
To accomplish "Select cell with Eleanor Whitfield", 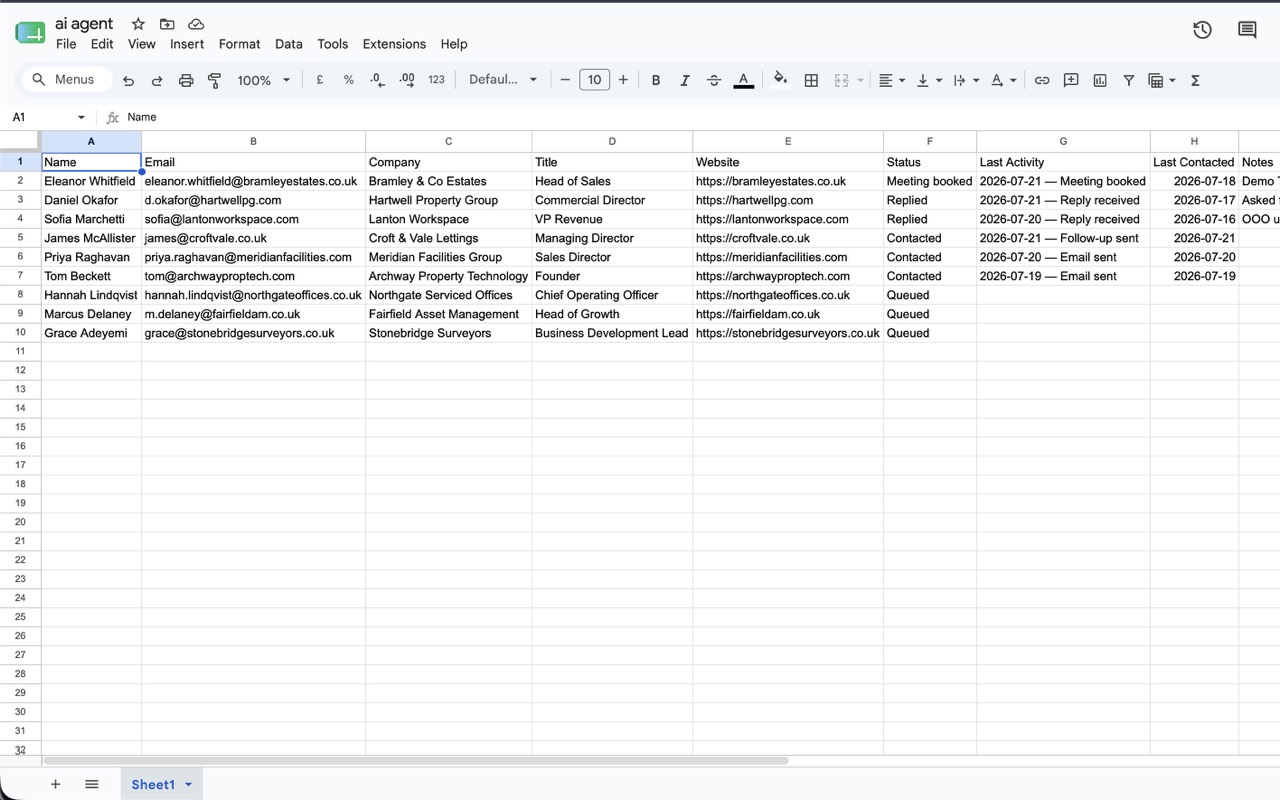I will (x=91, y=181).
